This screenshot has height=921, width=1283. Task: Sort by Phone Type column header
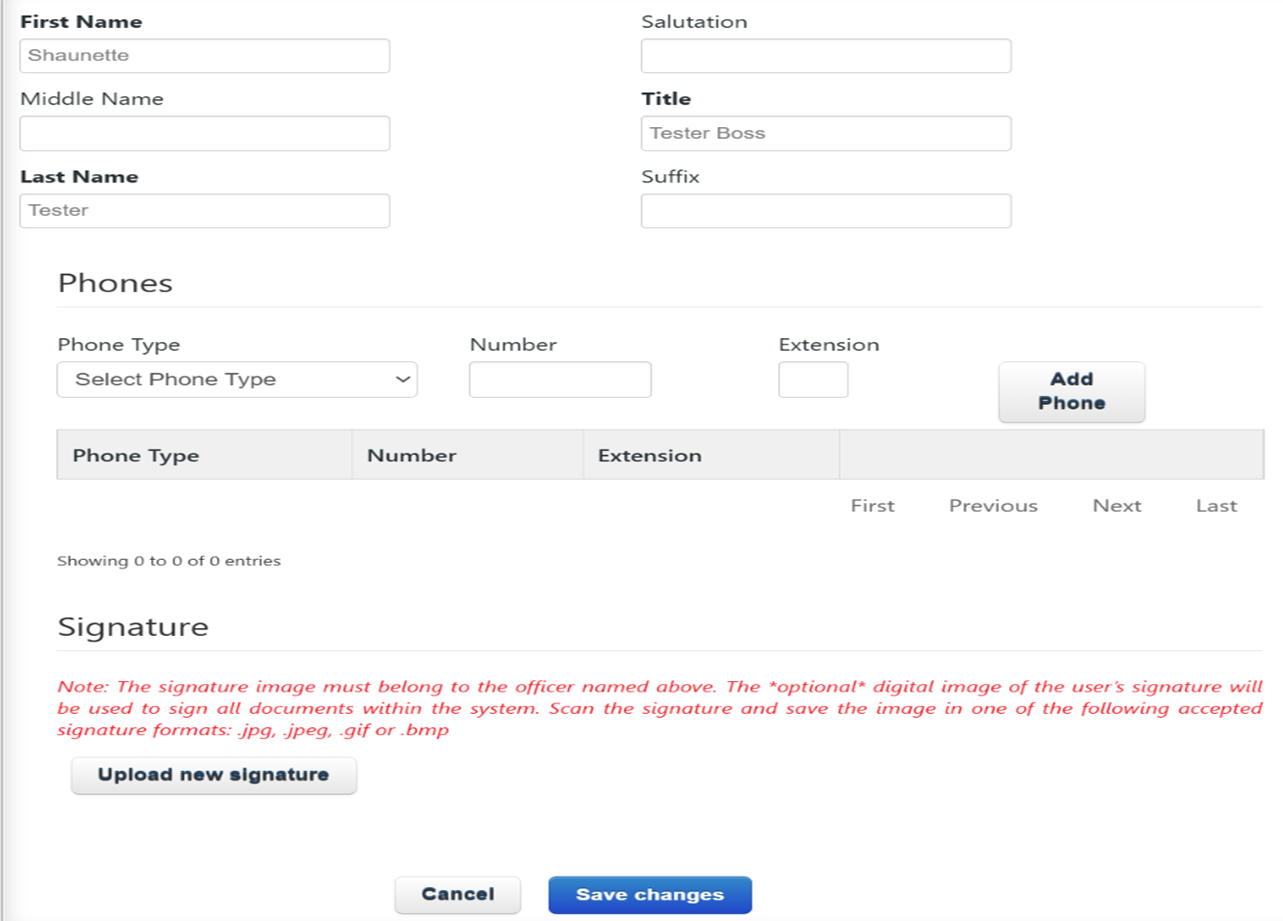pyautogui.click(x=136, y=456)
